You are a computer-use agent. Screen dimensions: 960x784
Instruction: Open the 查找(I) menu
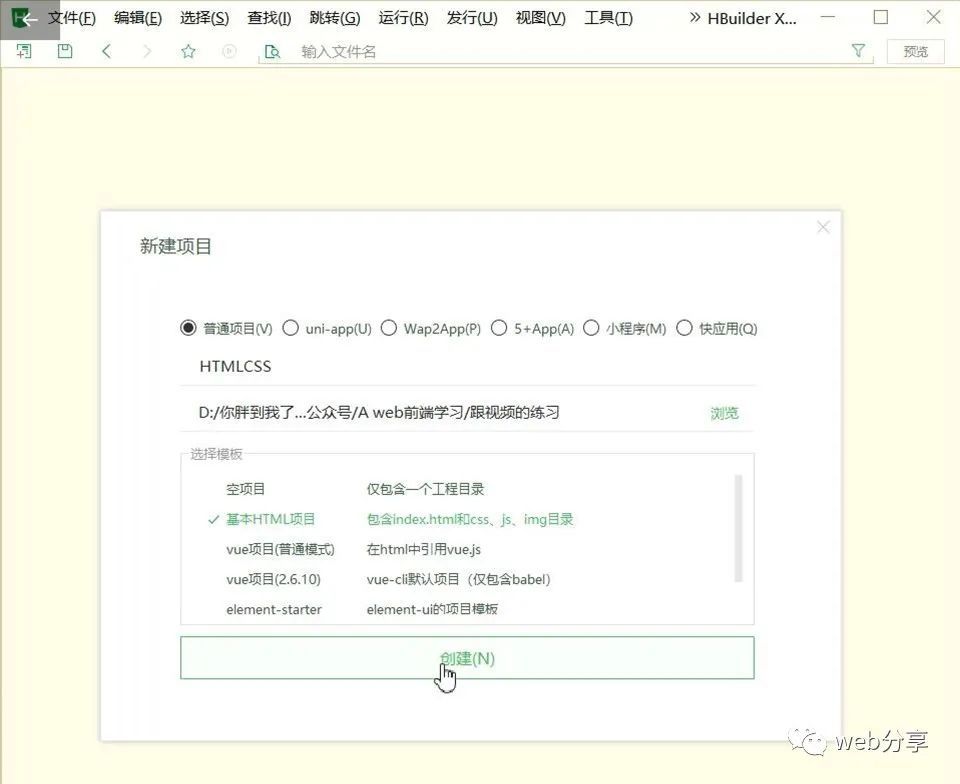coord(269,18)
